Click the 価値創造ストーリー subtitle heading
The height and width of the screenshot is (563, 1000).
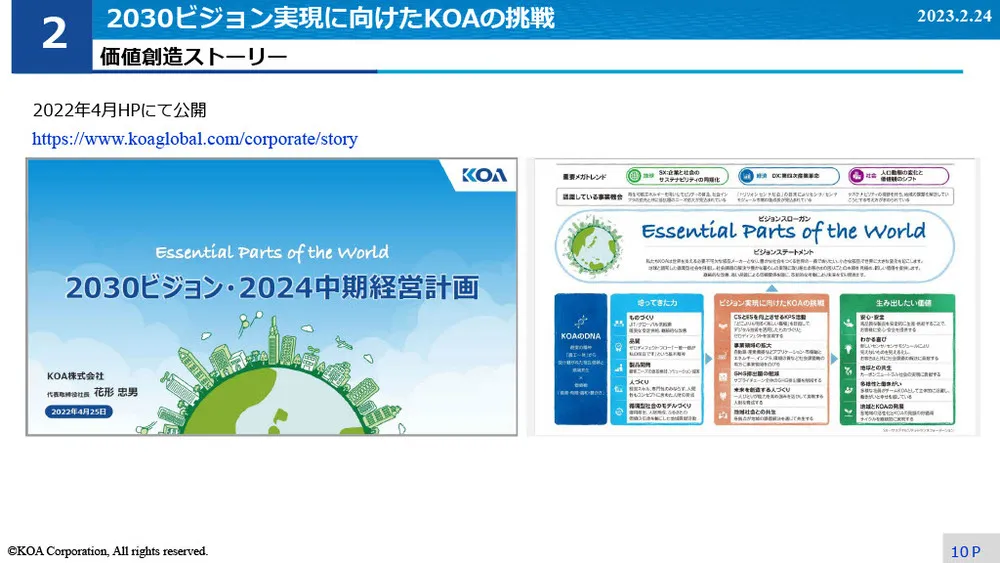(x=194, y=57)
